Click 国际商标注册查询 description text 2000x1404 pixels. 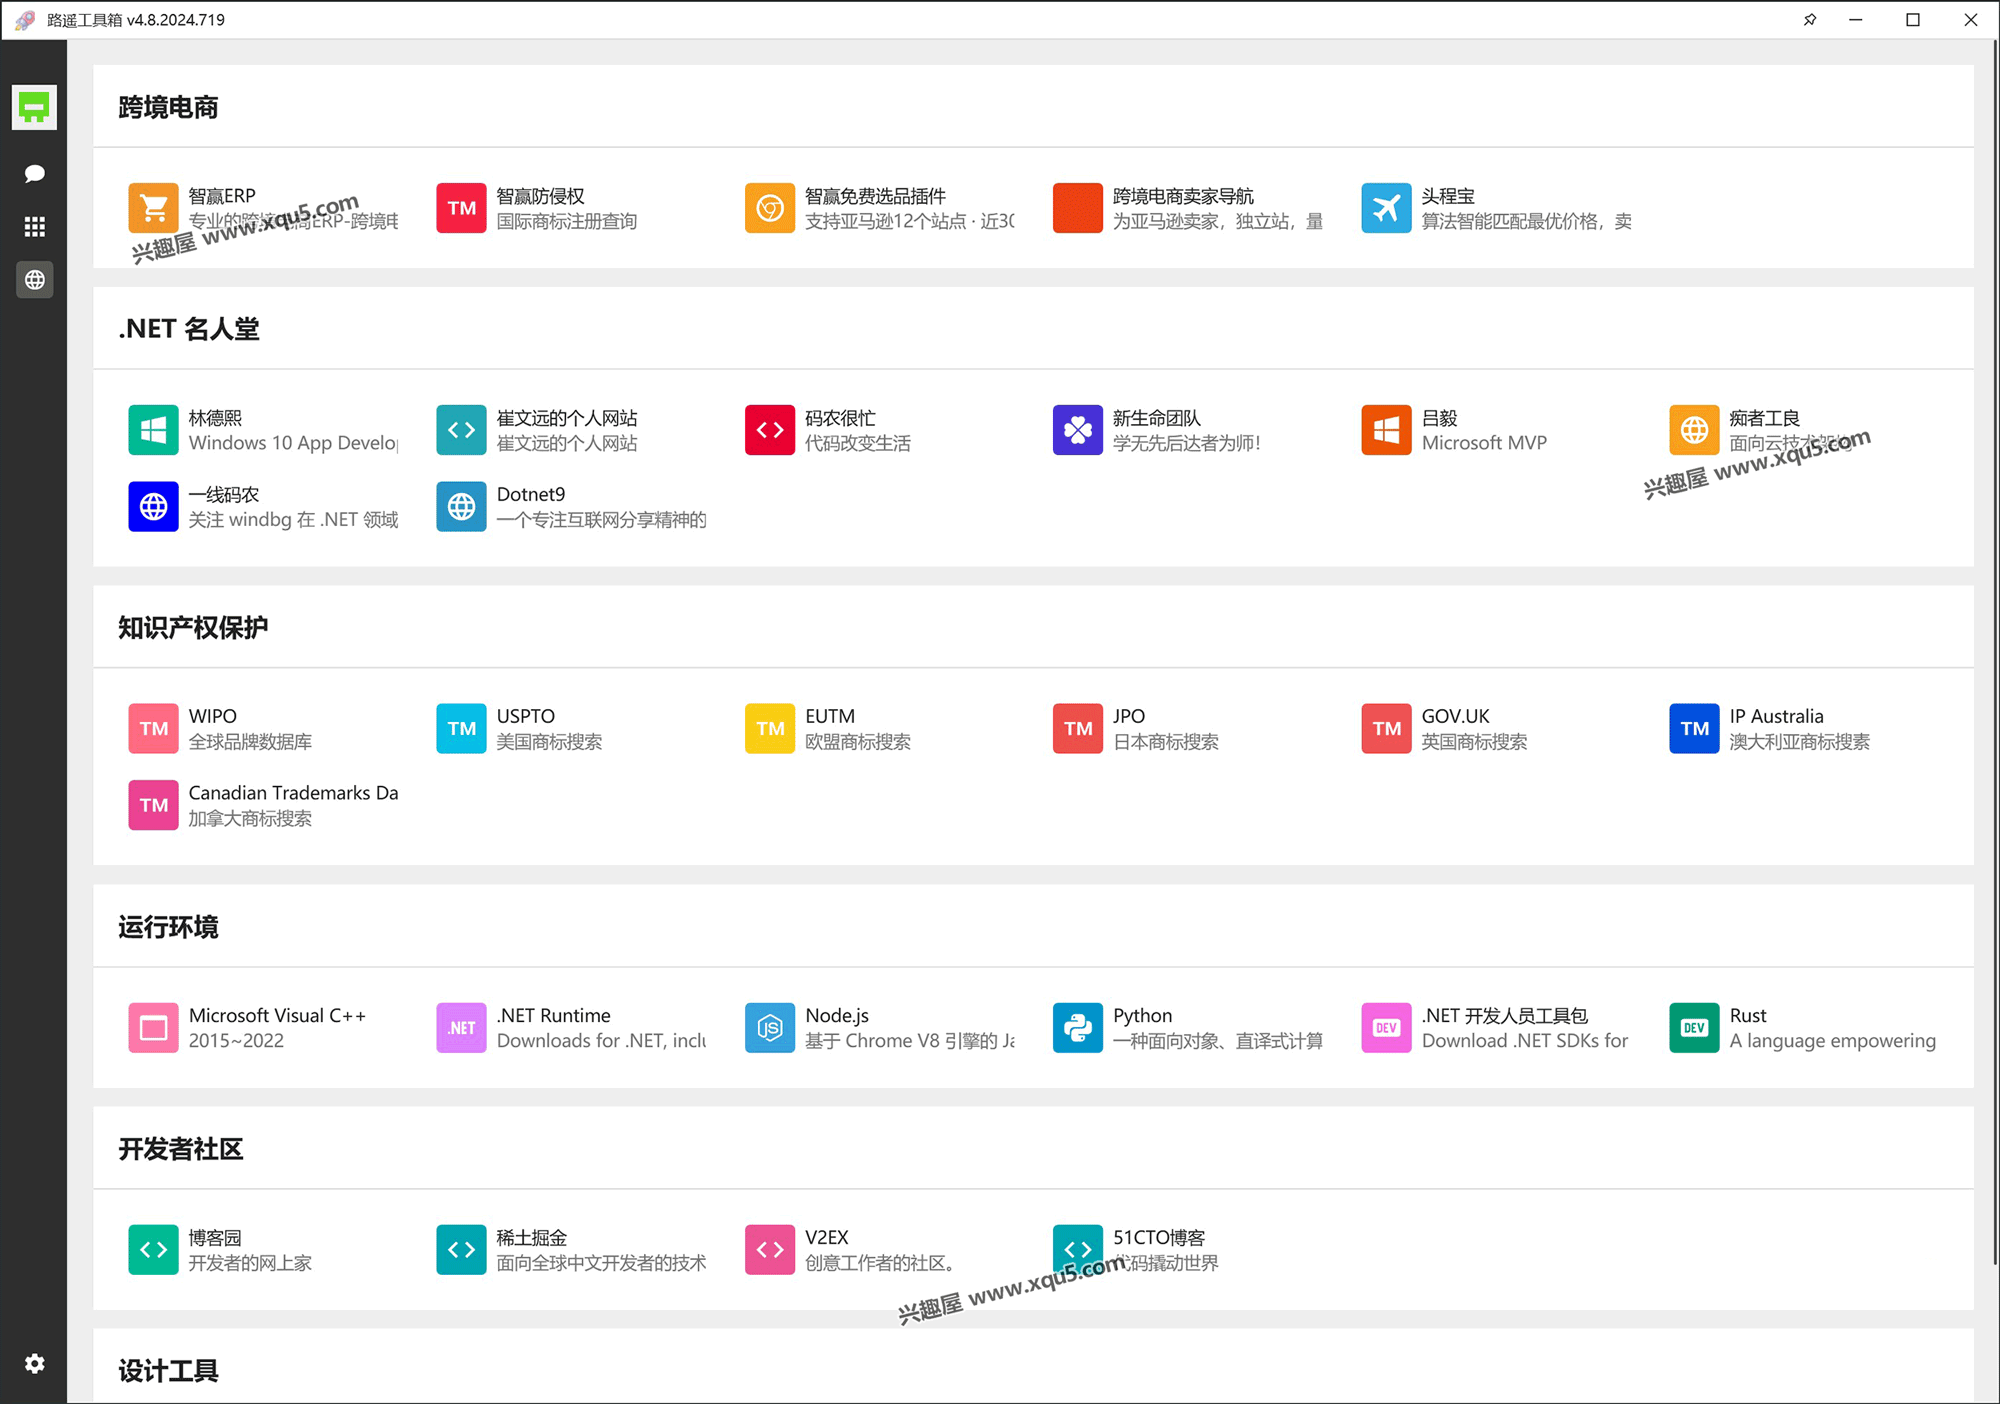[x=567, y=222]
